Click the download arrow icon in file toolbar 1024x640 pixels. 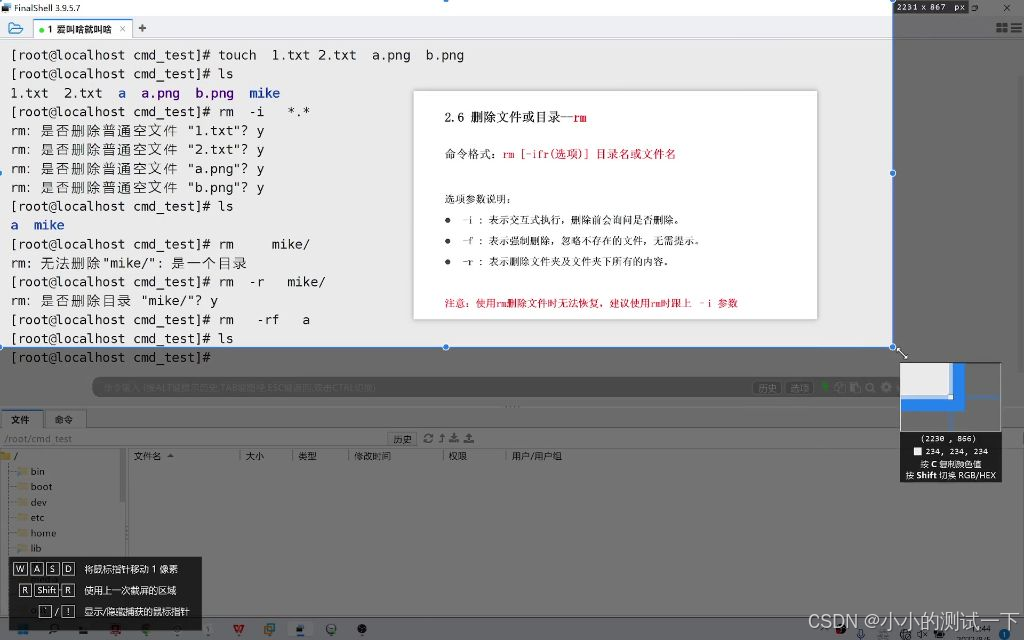click(x=454, y=437)
